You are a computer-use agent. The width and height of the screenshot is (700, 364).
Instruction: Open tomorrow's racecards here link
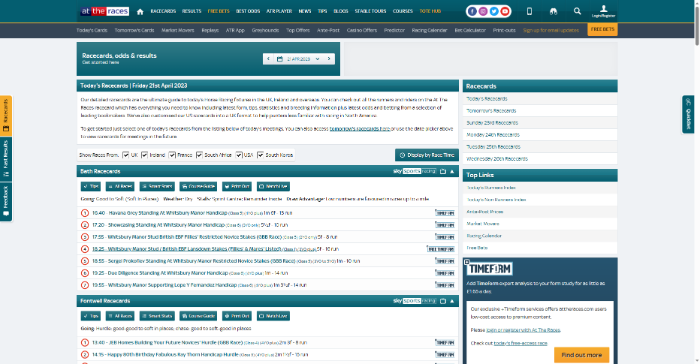pos(360,129)
